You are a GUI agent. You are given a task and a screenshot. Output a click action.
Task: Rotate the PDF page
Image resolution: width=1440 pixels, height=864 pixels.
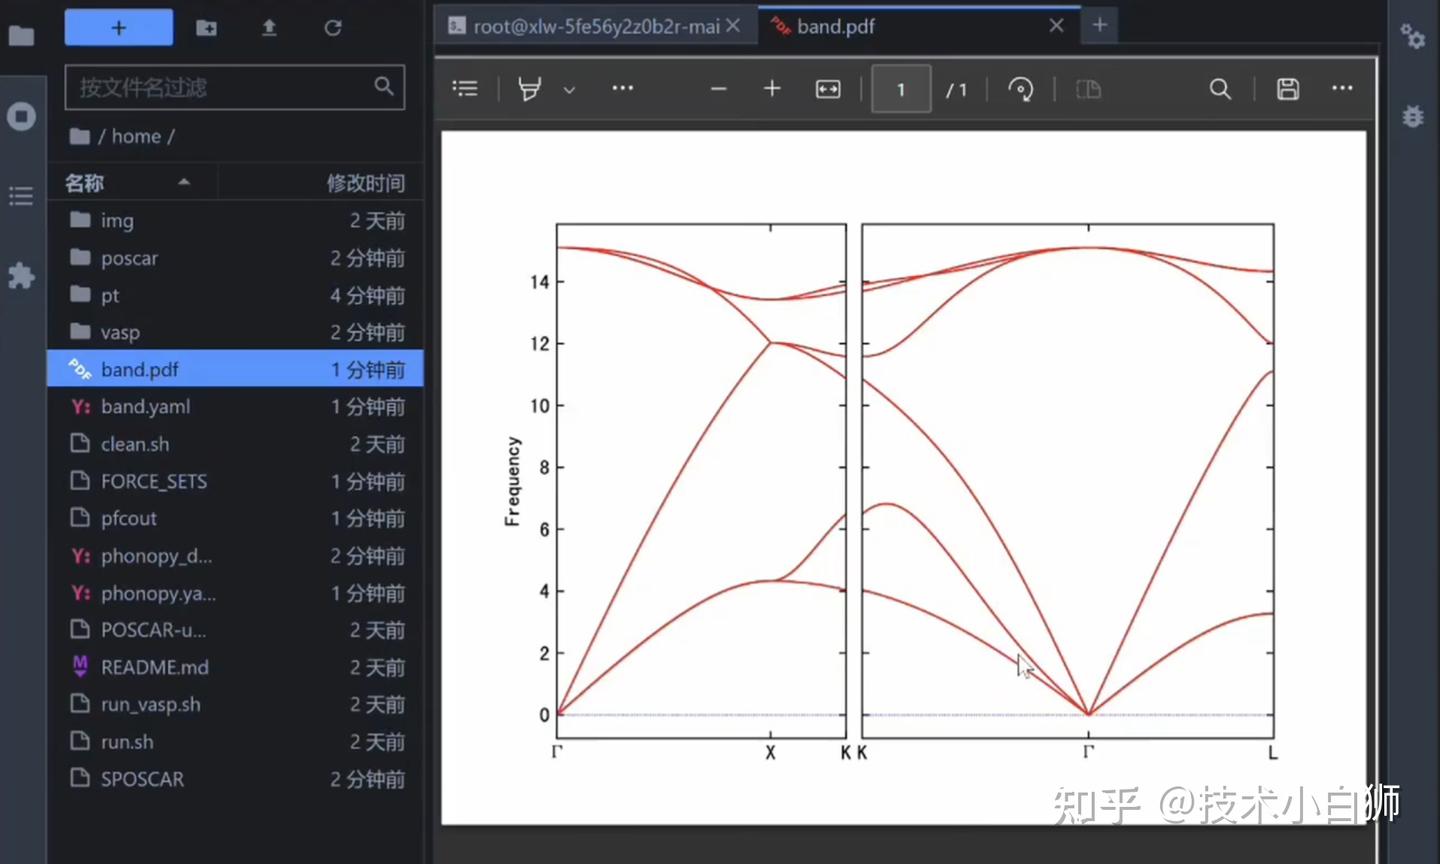click(x=1020, y=88)
